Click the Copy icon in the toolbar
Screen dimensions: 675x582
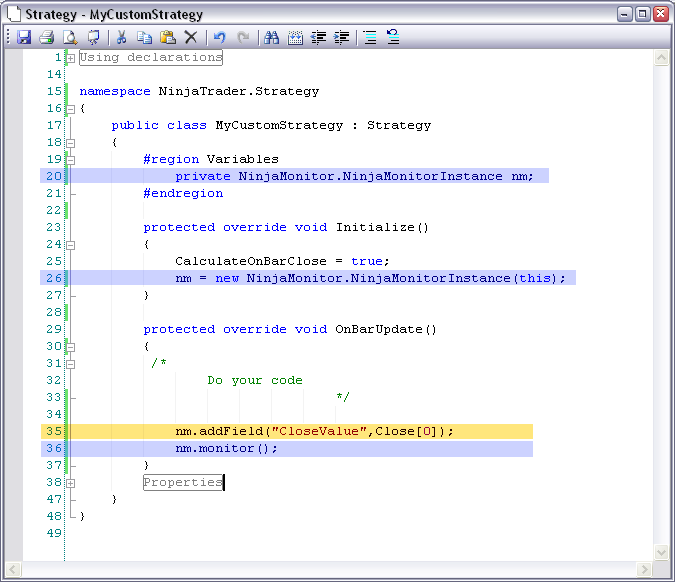point(145,37)
